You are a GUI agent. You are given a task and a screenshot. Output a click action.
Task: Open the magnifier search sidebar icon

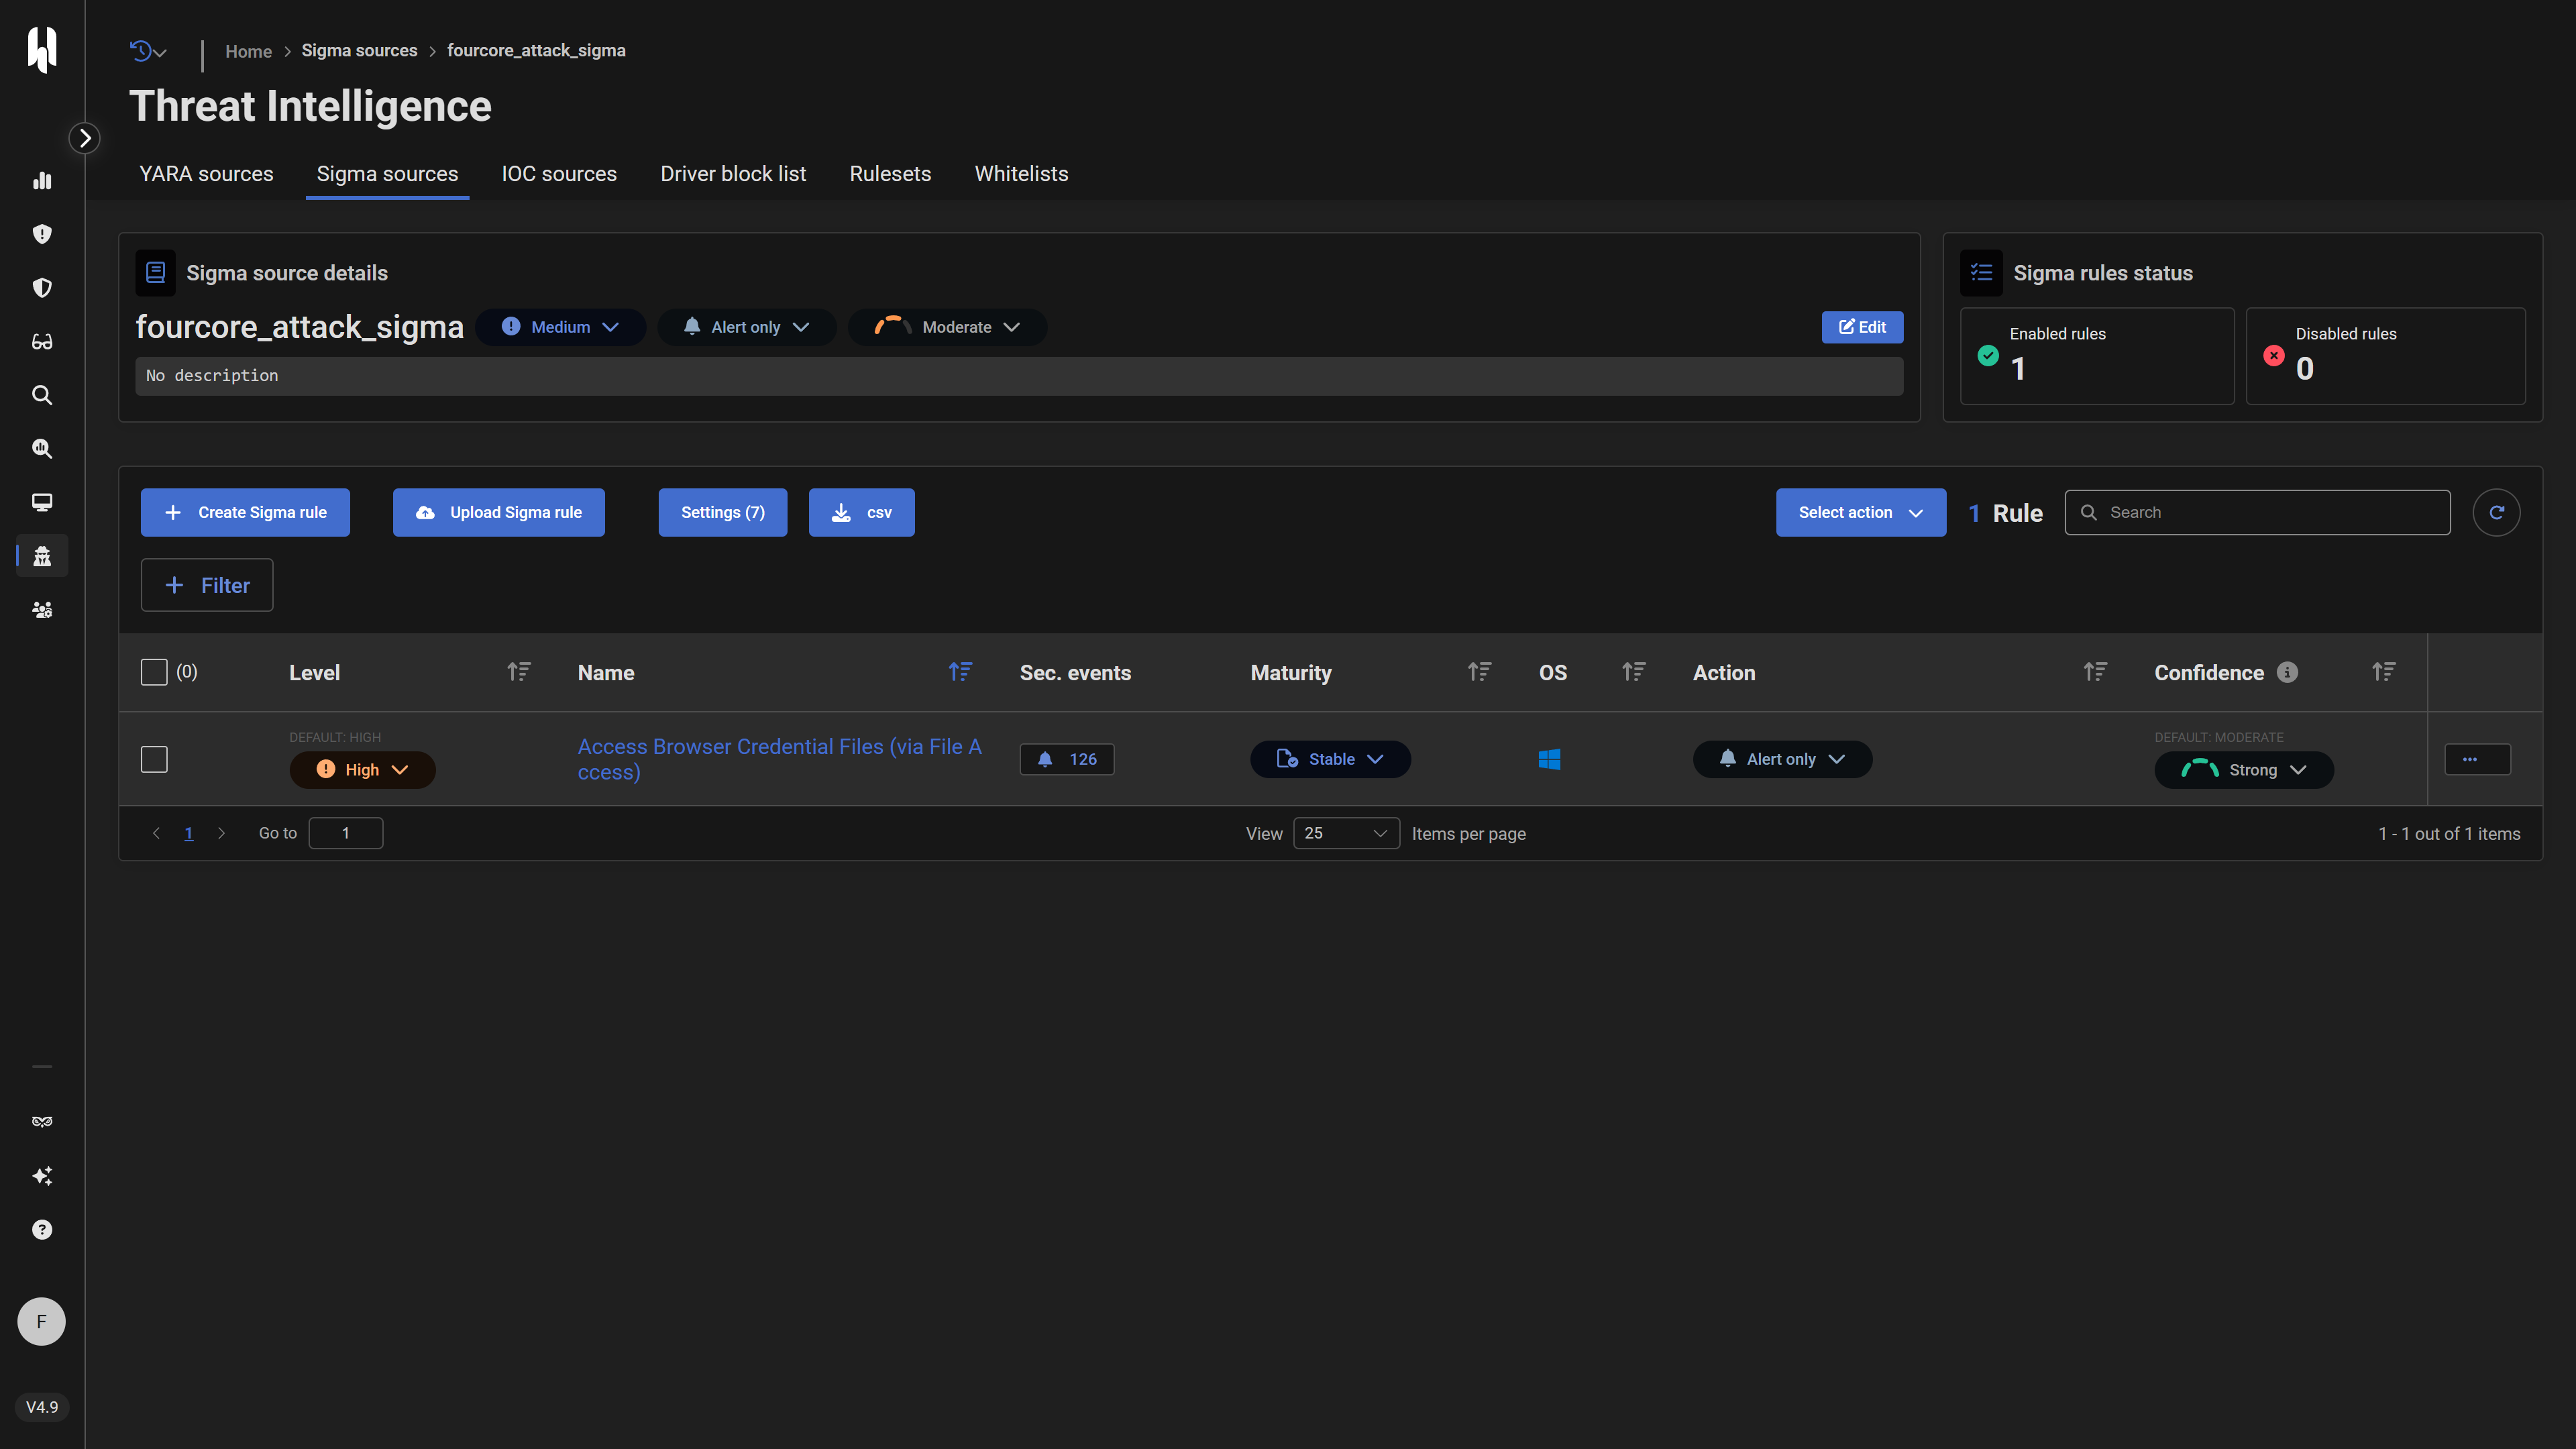[x=42, y=395]
